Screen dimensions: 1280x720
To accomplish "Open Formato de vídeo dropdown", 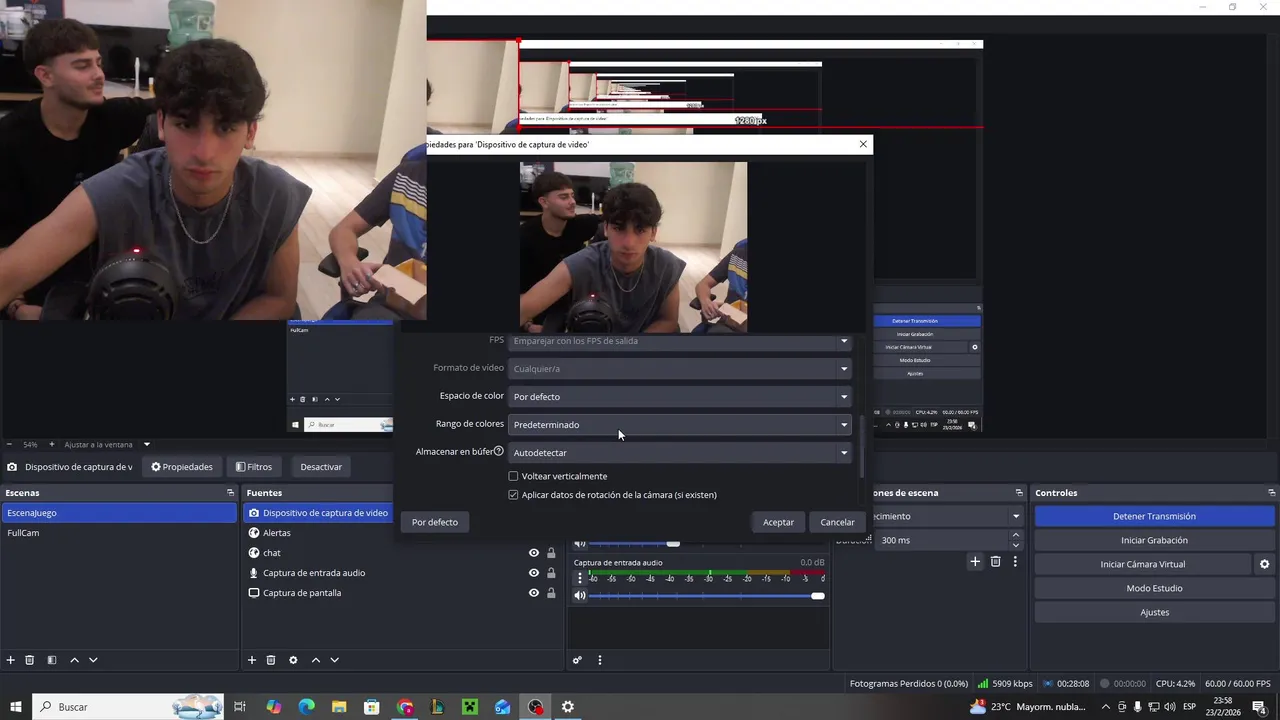I will (681, 368).
